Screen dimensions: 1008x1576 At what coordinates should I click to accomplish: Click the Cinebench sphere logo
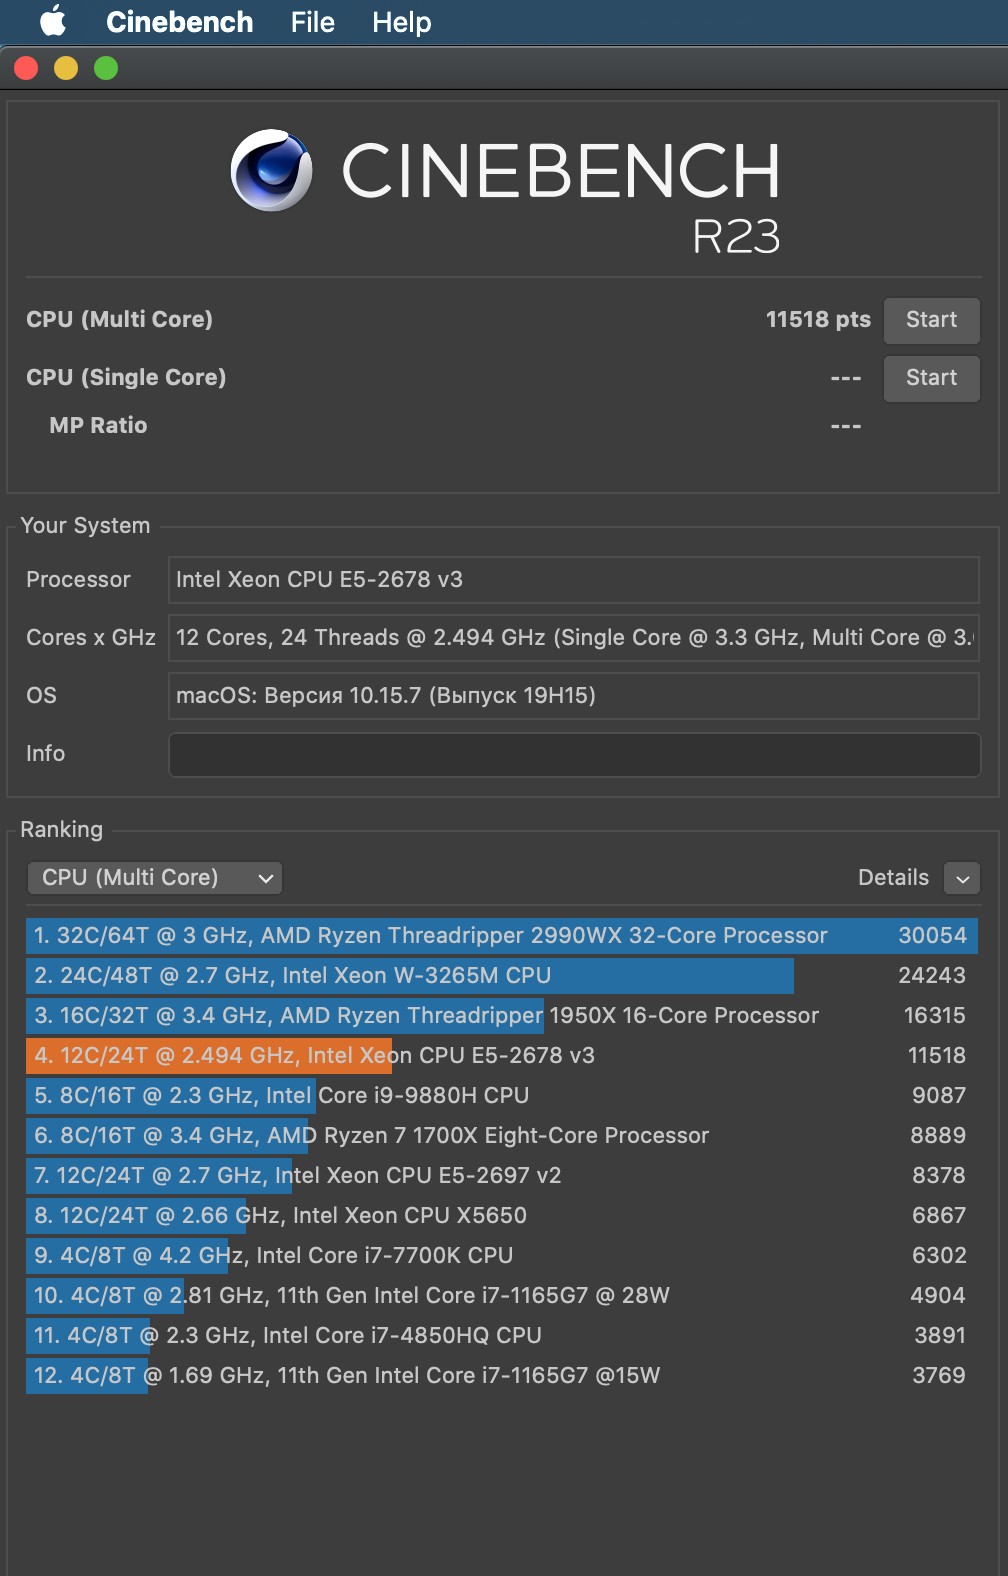pos(271,170)
